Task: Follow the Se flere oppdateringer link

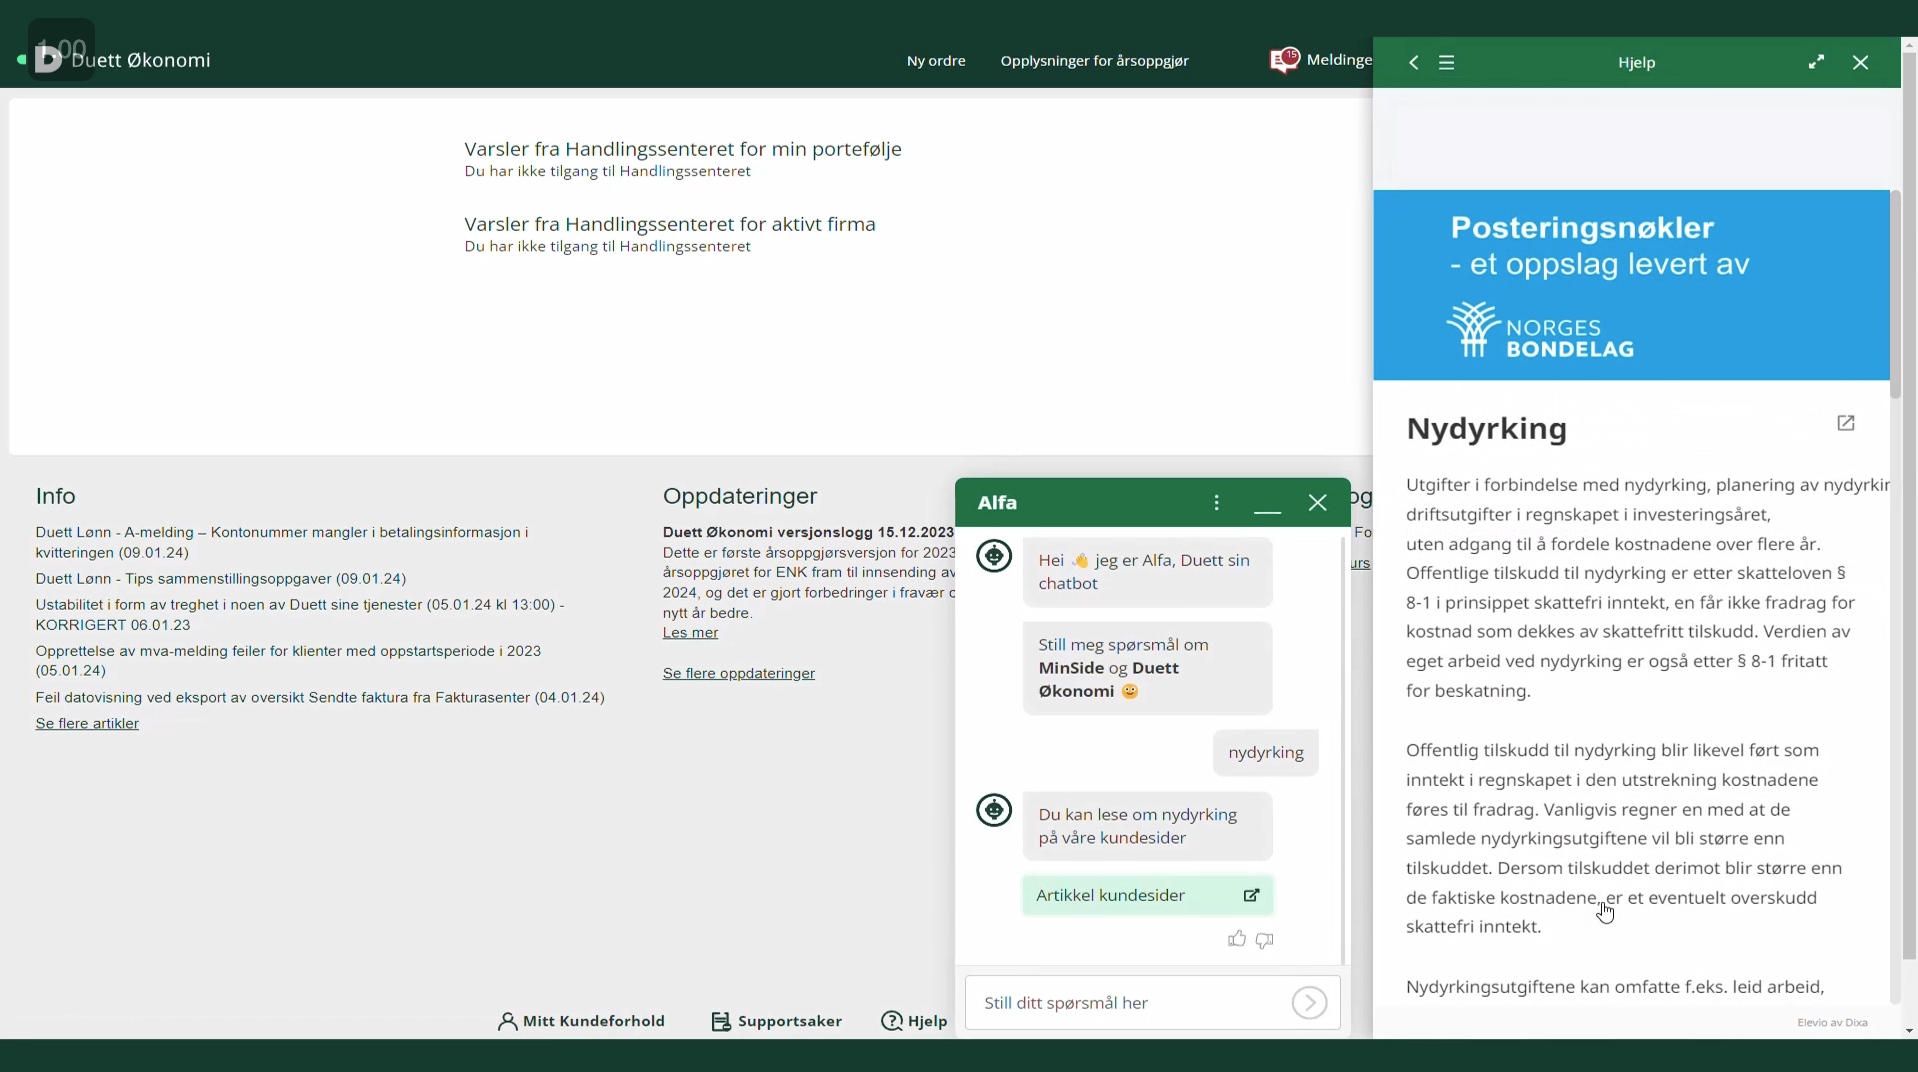Action: point(738,674)
